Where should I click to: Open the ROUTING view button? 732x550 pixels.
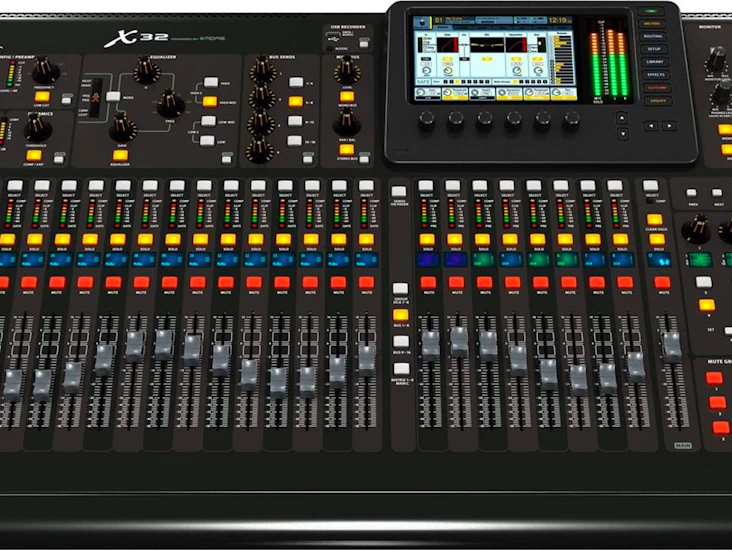tap(653, 36)
